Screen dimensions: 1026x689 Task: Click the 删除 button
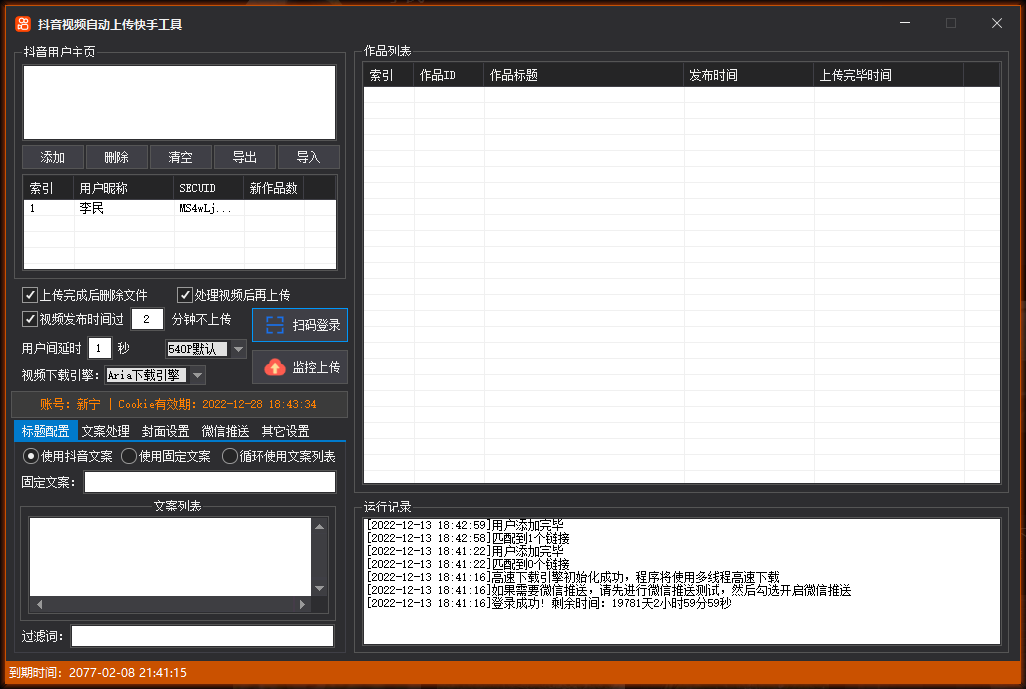pos(116,157)
